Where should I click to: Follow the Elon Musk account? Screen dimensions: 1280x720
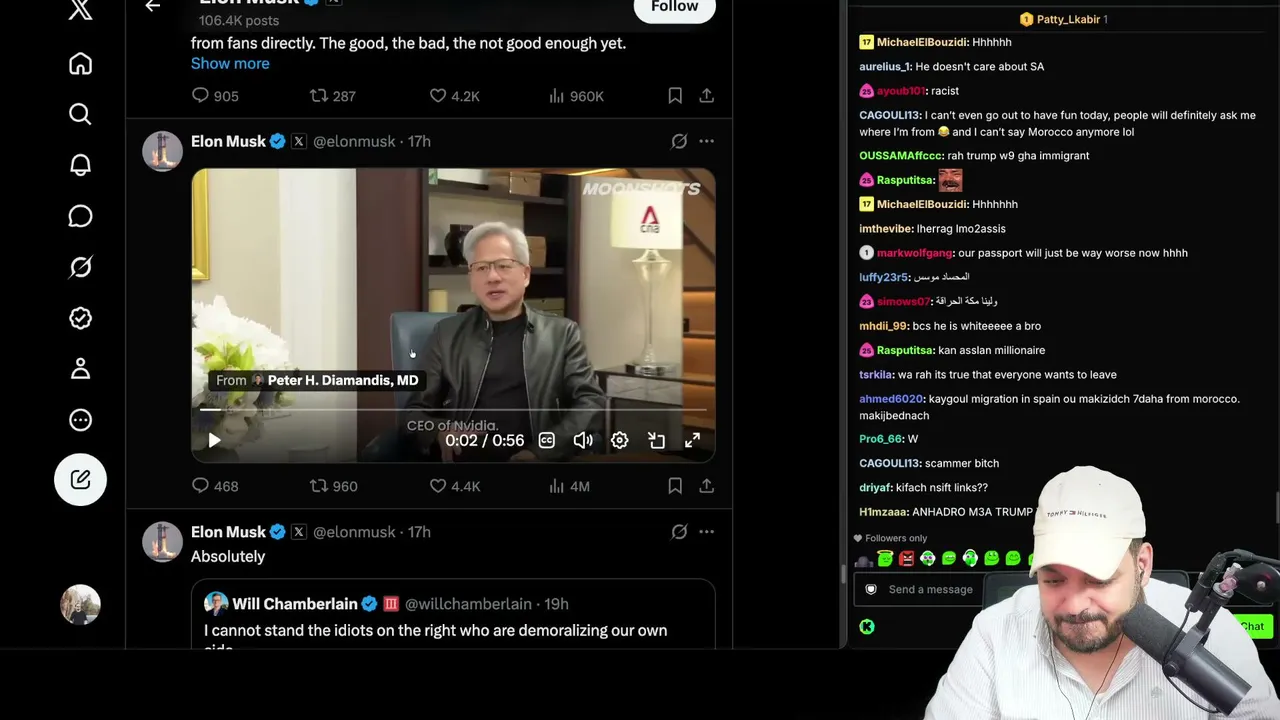coord(675,8)
